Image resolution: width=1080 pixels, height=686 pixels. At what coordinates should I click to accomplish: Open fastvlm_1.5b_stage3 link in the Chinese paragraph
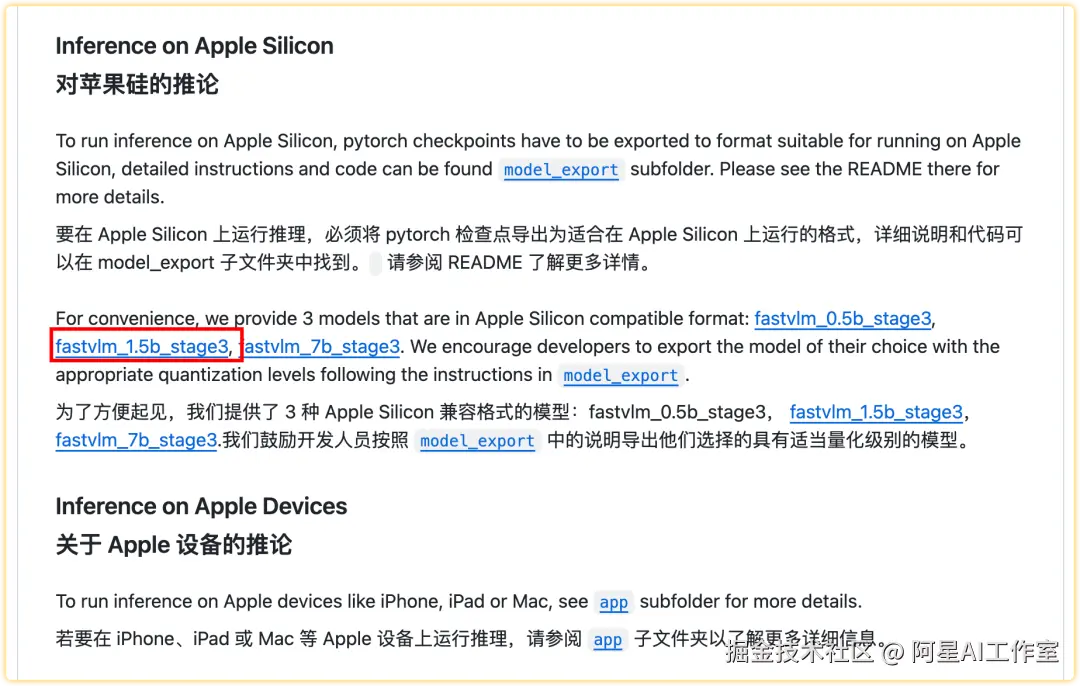point(876,412)
